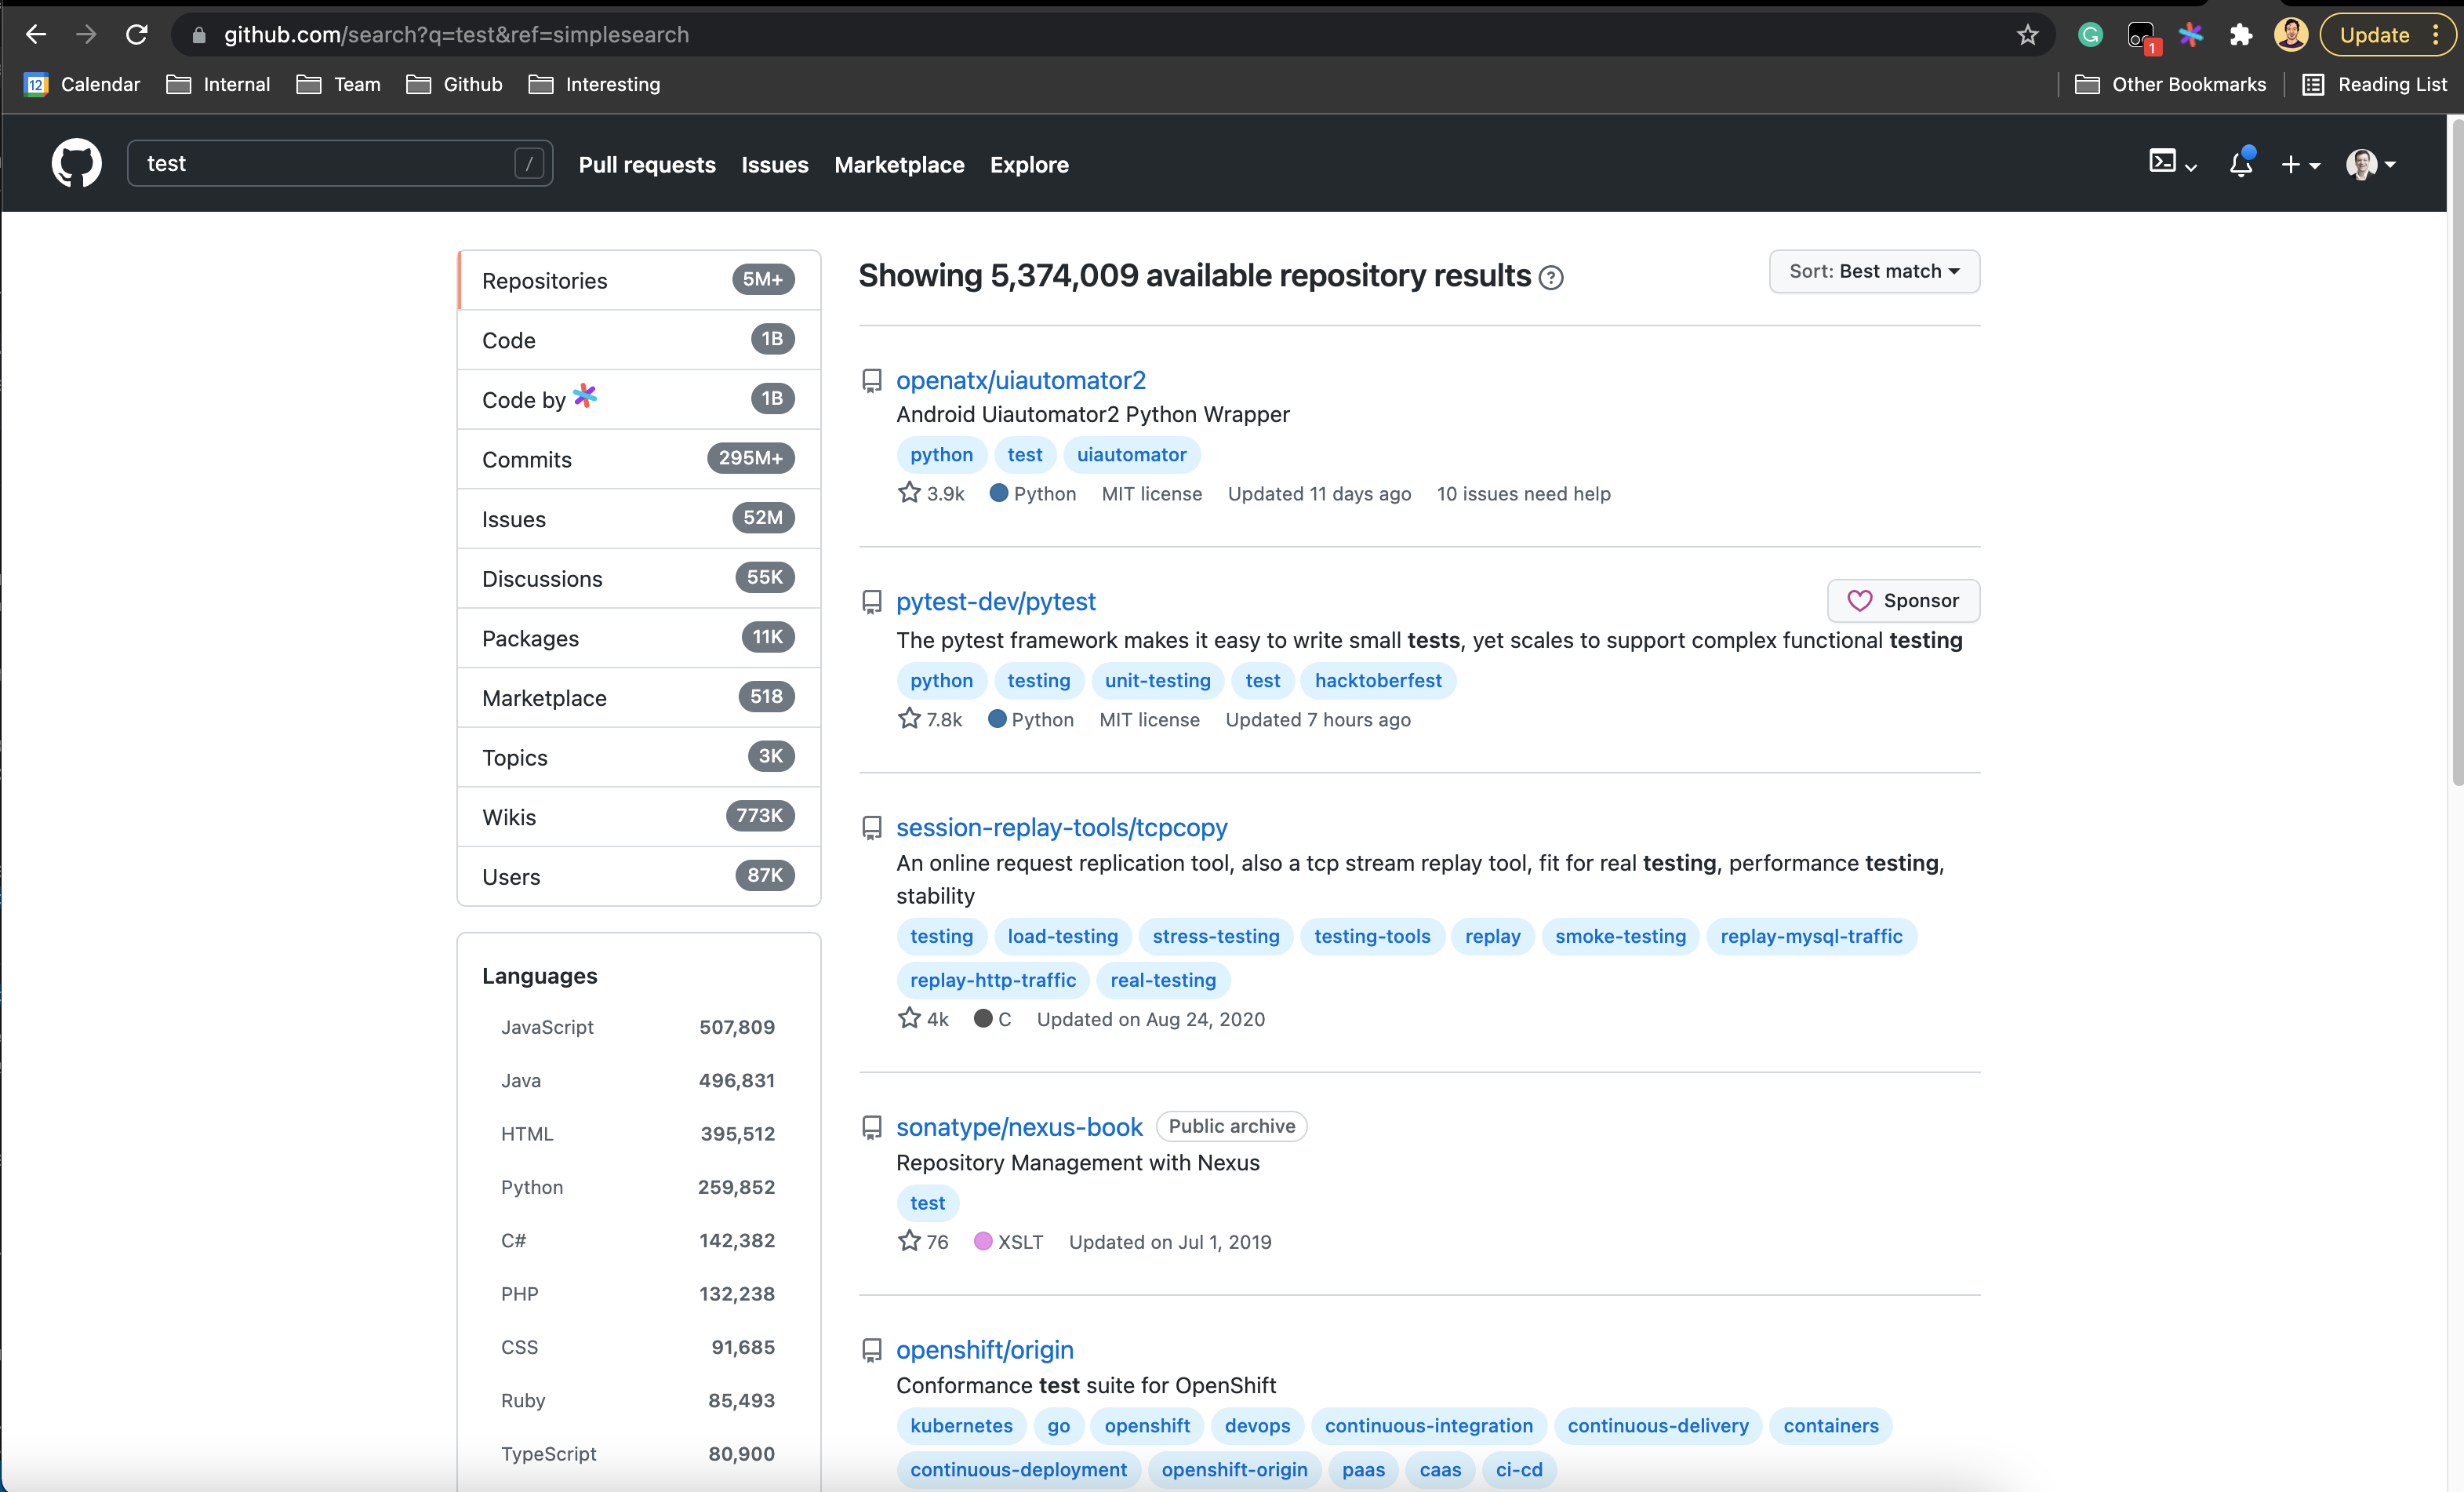Viewport: 2464px width, 1492px height.
Task: Click the uiautomator topic tag
Action: coord(1131,454)
